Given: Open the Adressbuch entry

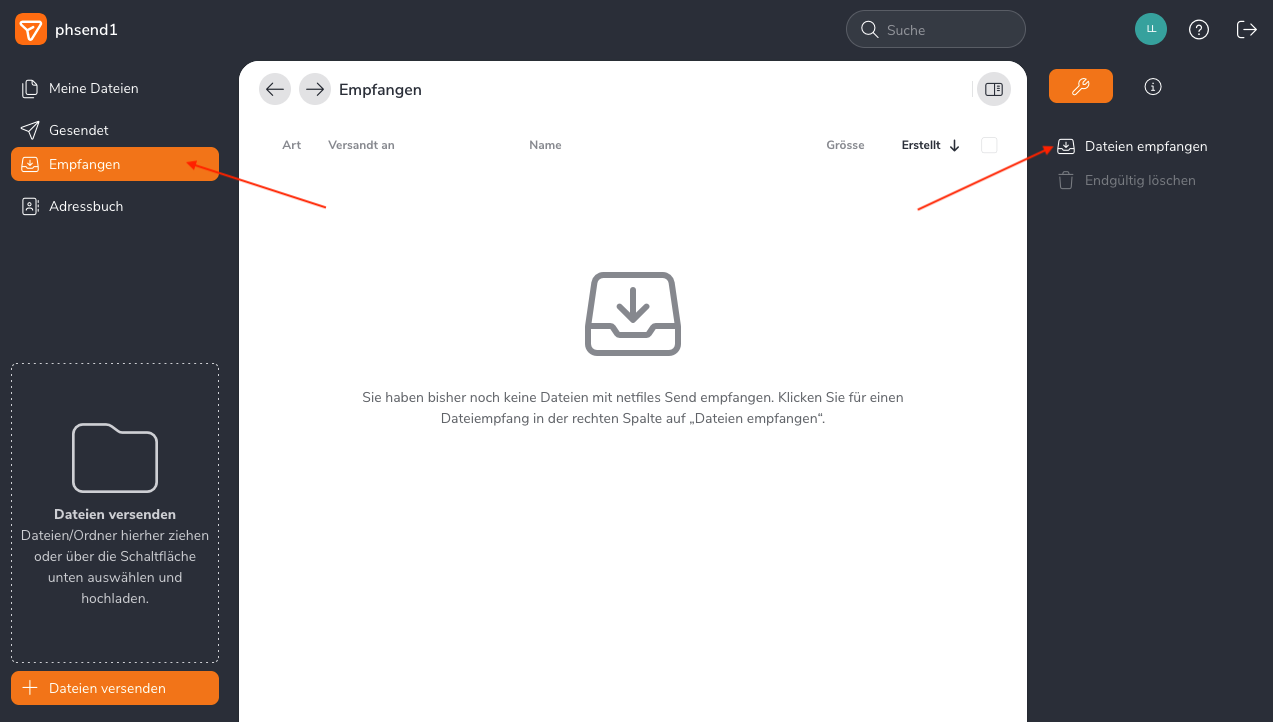Looking at the screenshot, I should click(x=85, y=206).
